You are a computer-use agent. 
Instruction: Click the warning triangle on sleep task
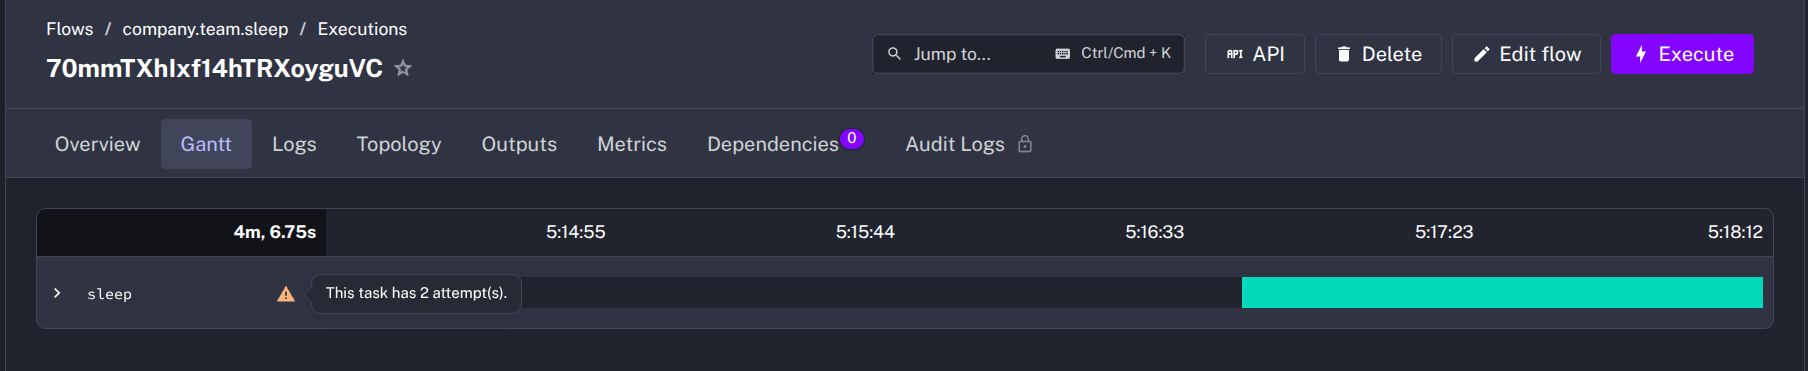(x=286, y=294)
